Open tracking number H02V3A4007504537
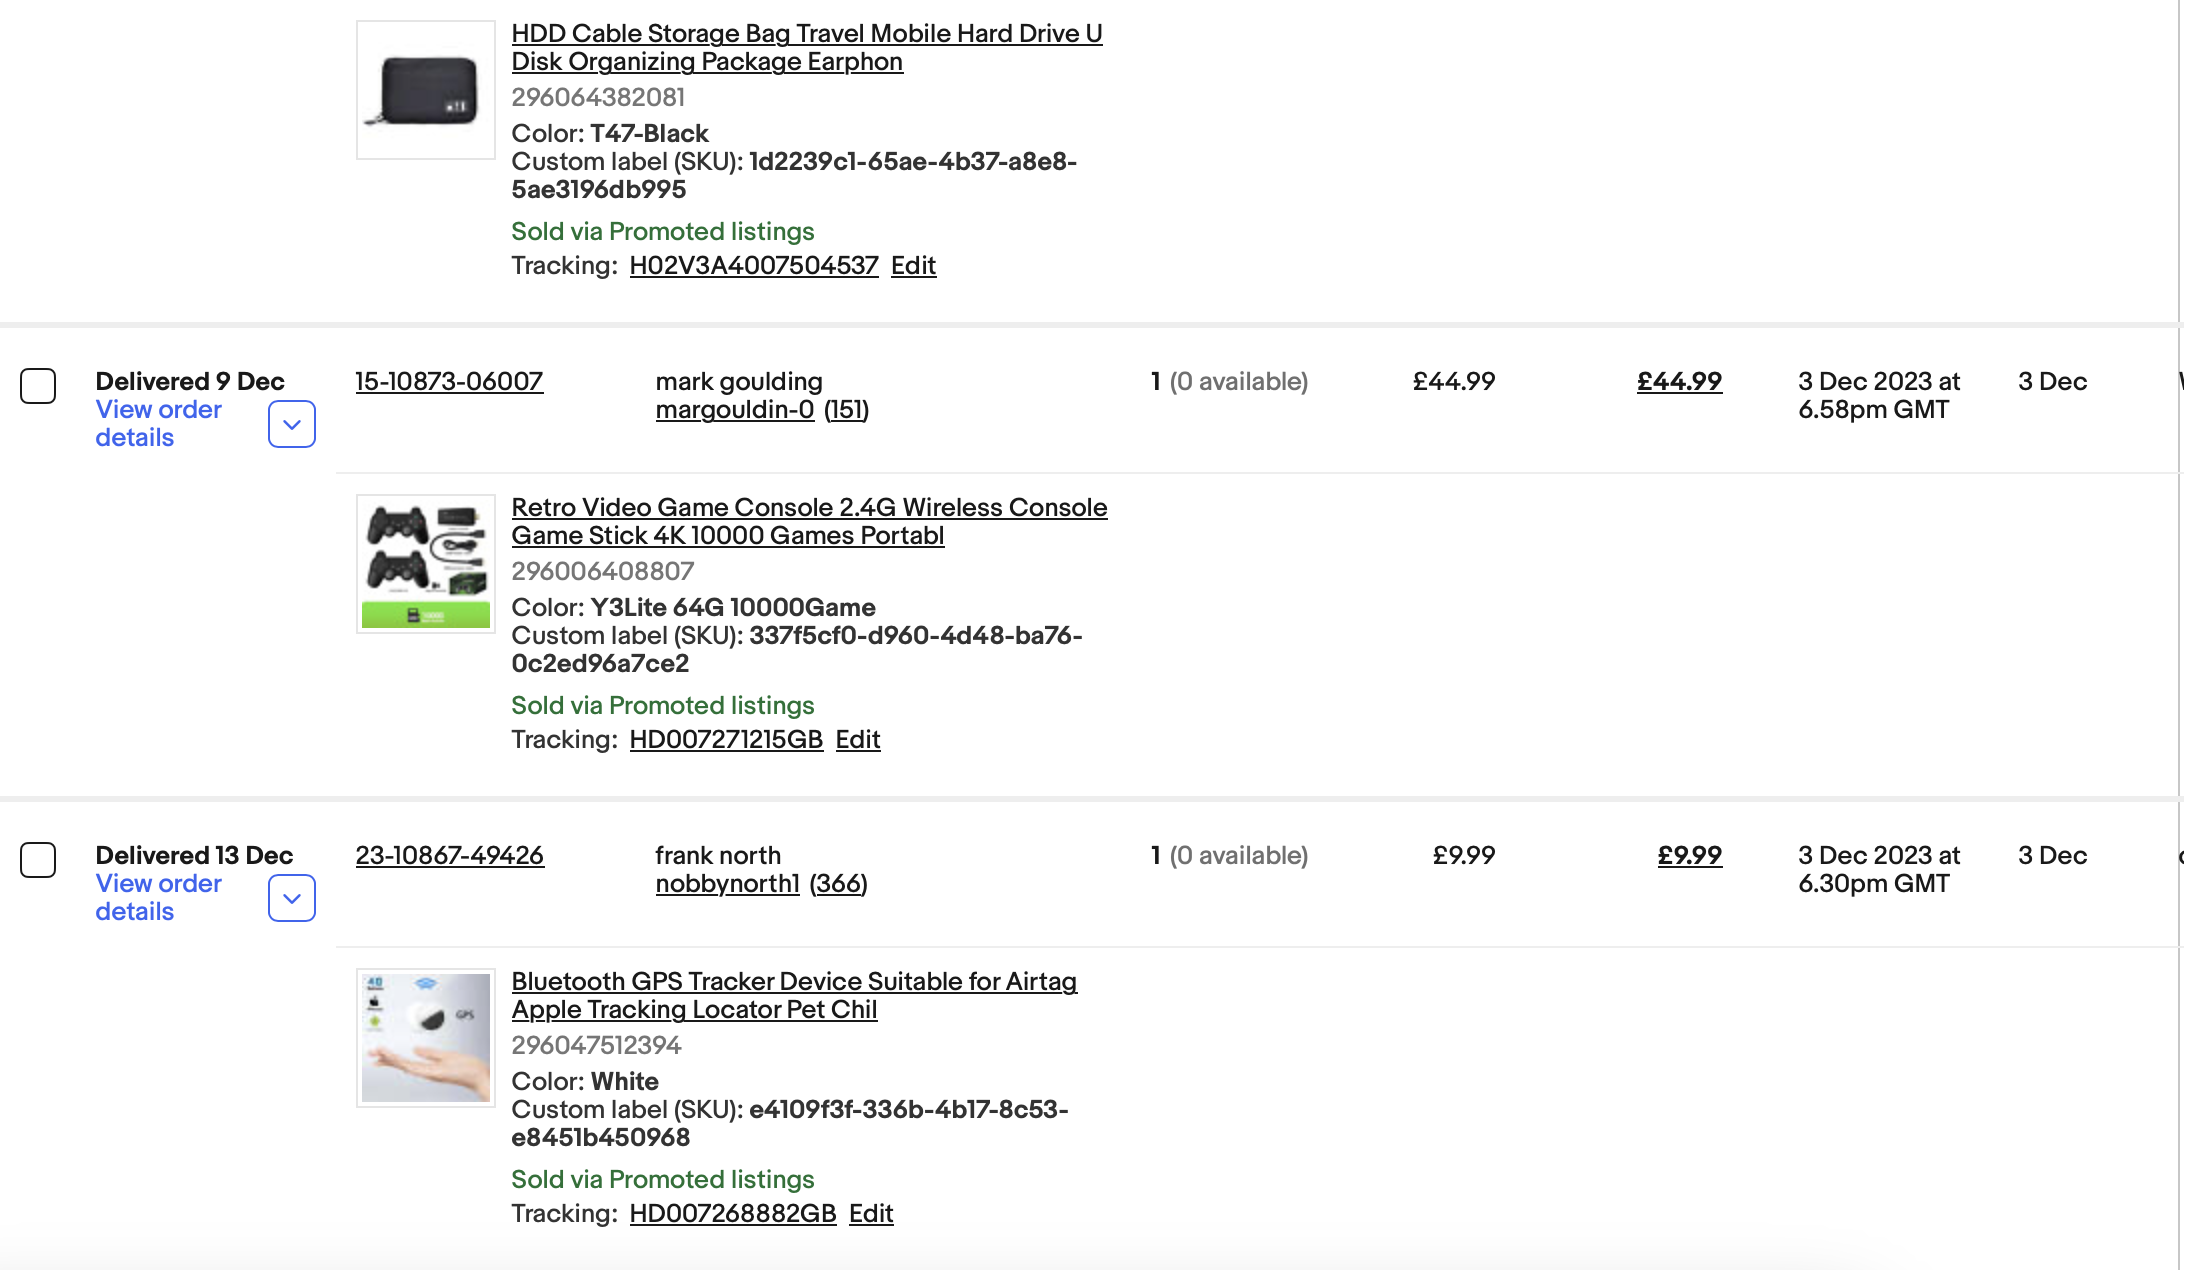This screenshot has height=1270, width=2196. click(x=754, y=265)
